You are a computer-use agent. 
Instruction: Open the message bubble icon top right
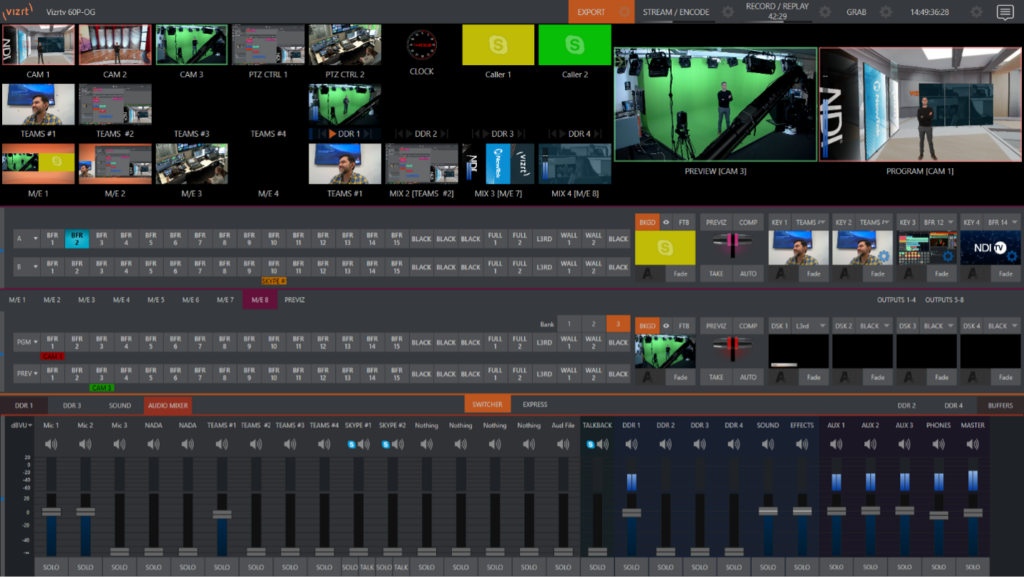click(x=1004, y=14)
